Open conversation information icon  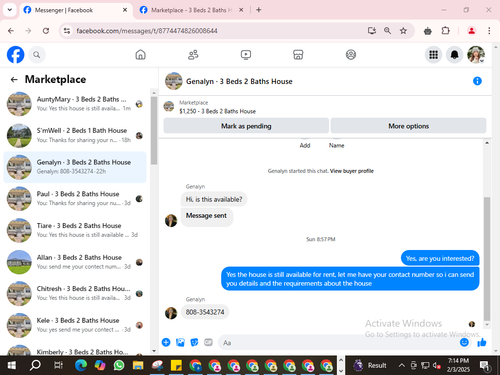(x=477, y=81)
